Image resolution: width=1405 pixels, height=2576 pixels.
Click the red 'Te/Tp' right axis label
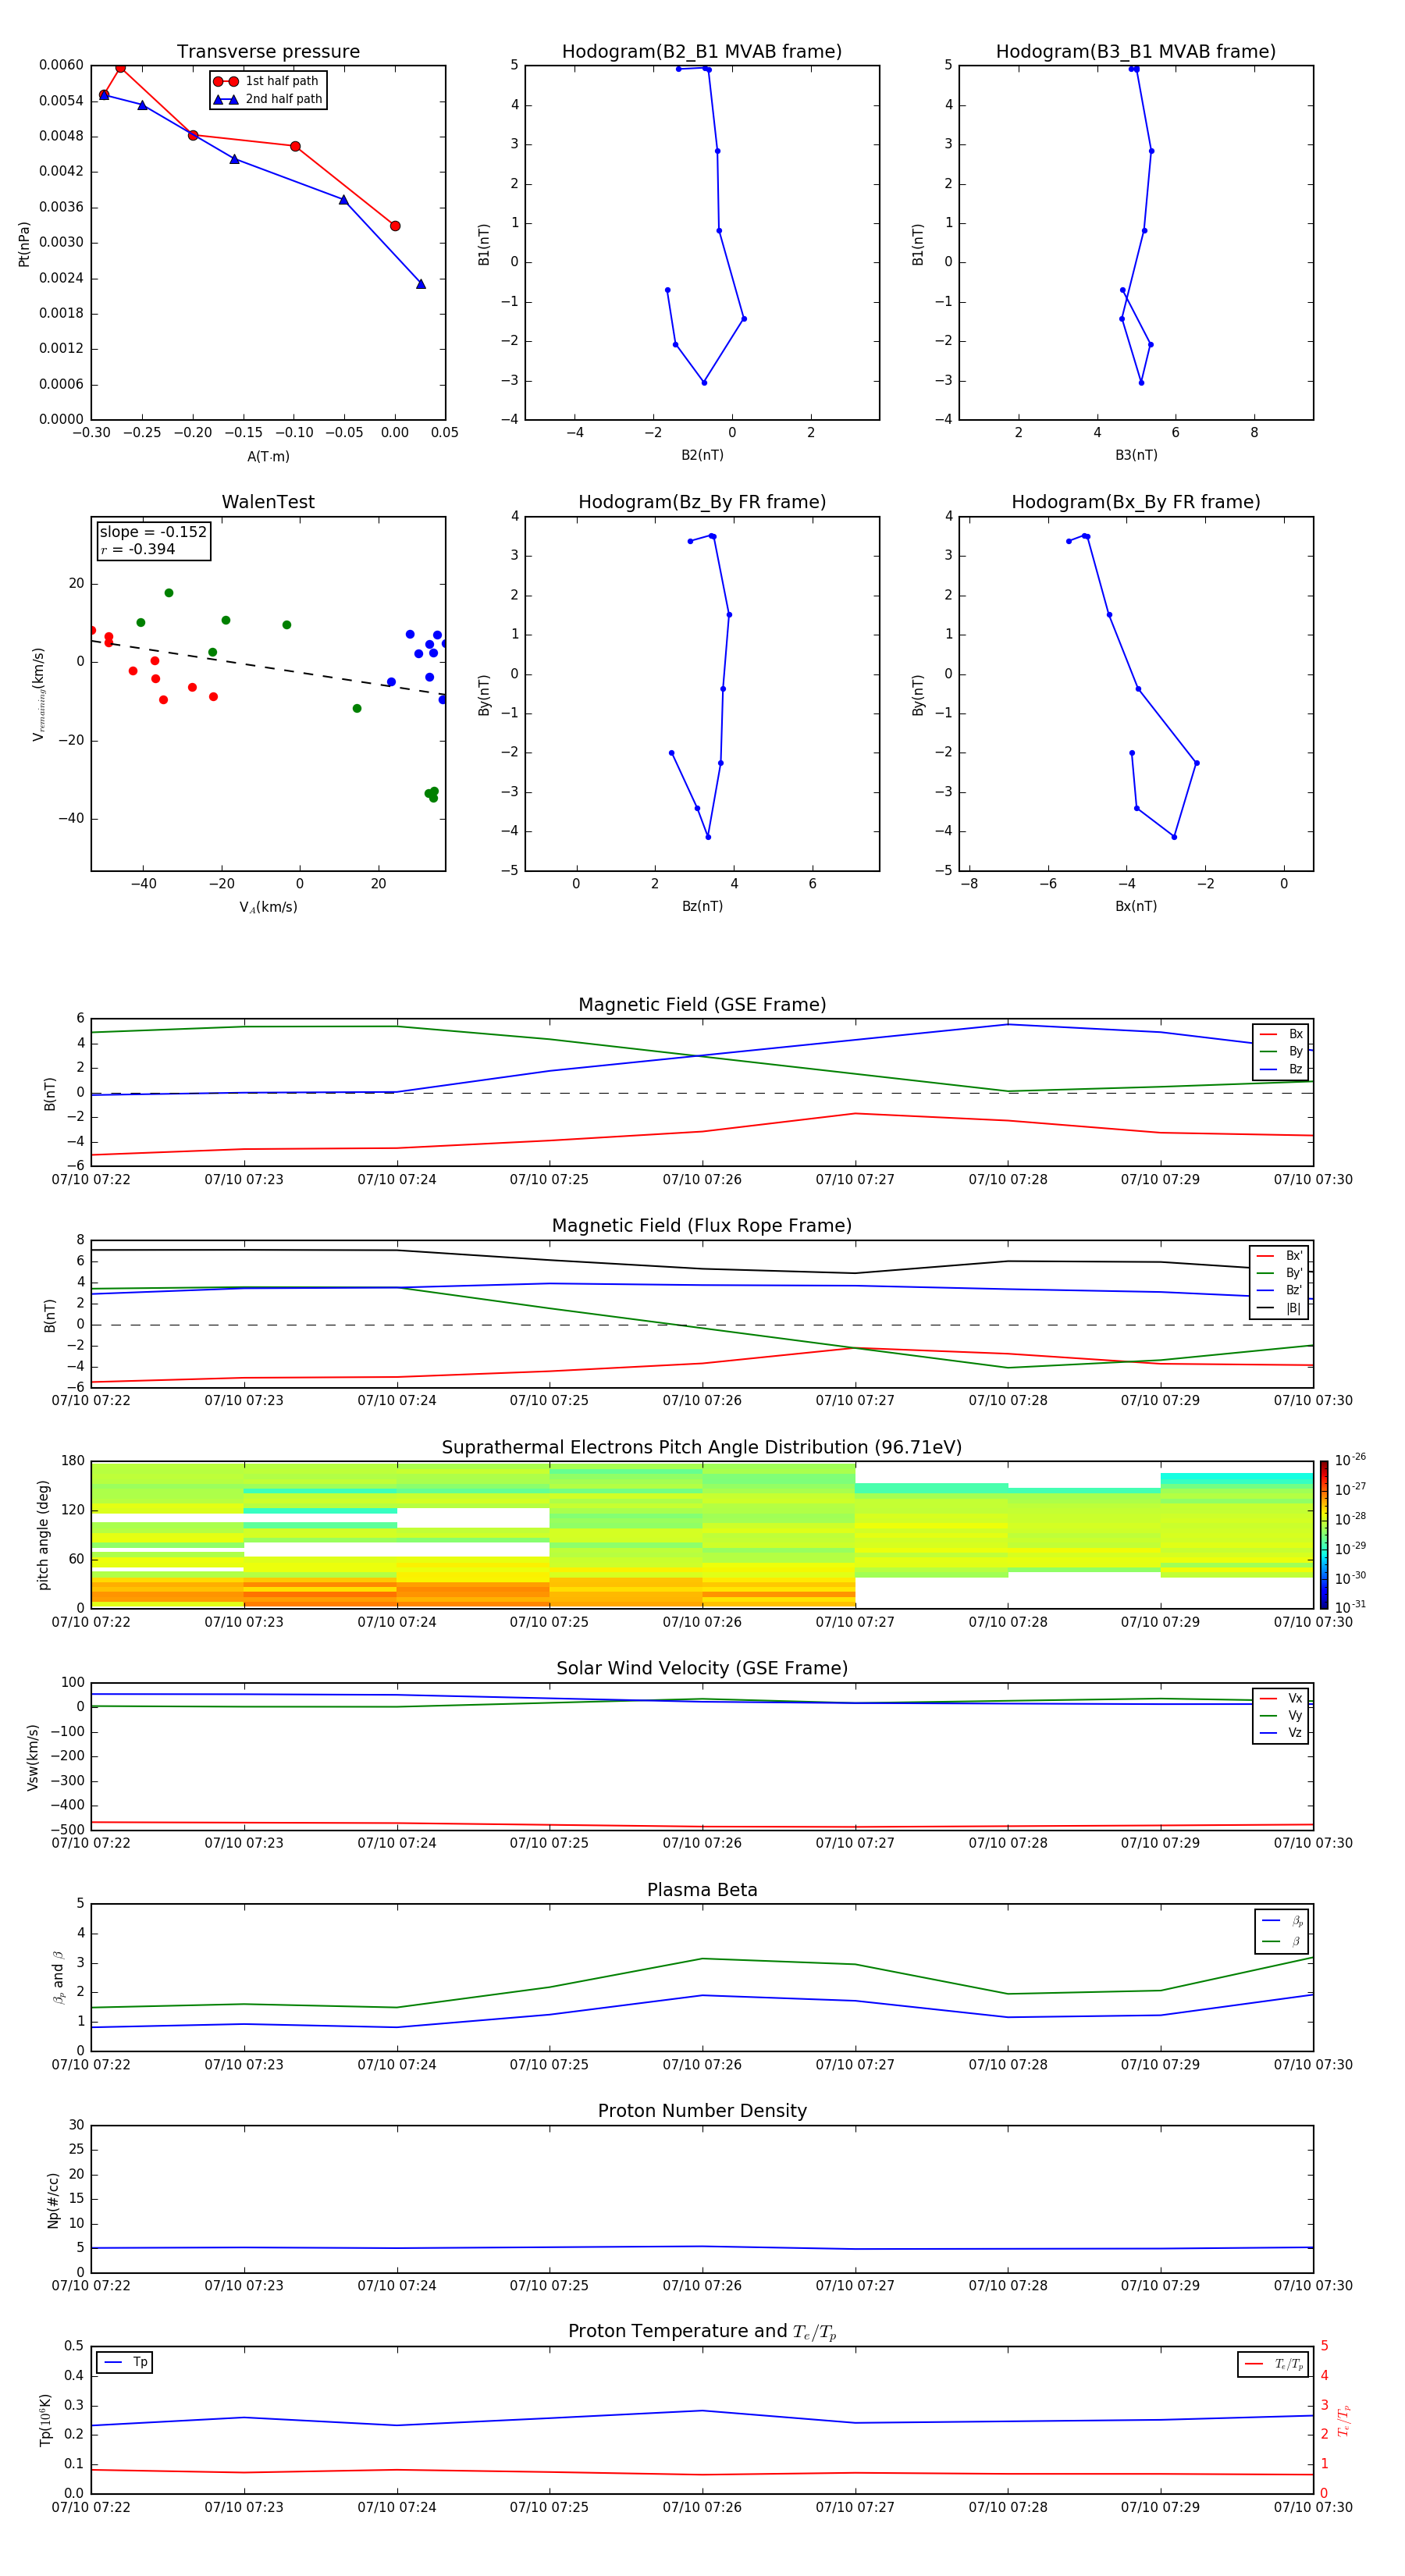point(1343,2420)
